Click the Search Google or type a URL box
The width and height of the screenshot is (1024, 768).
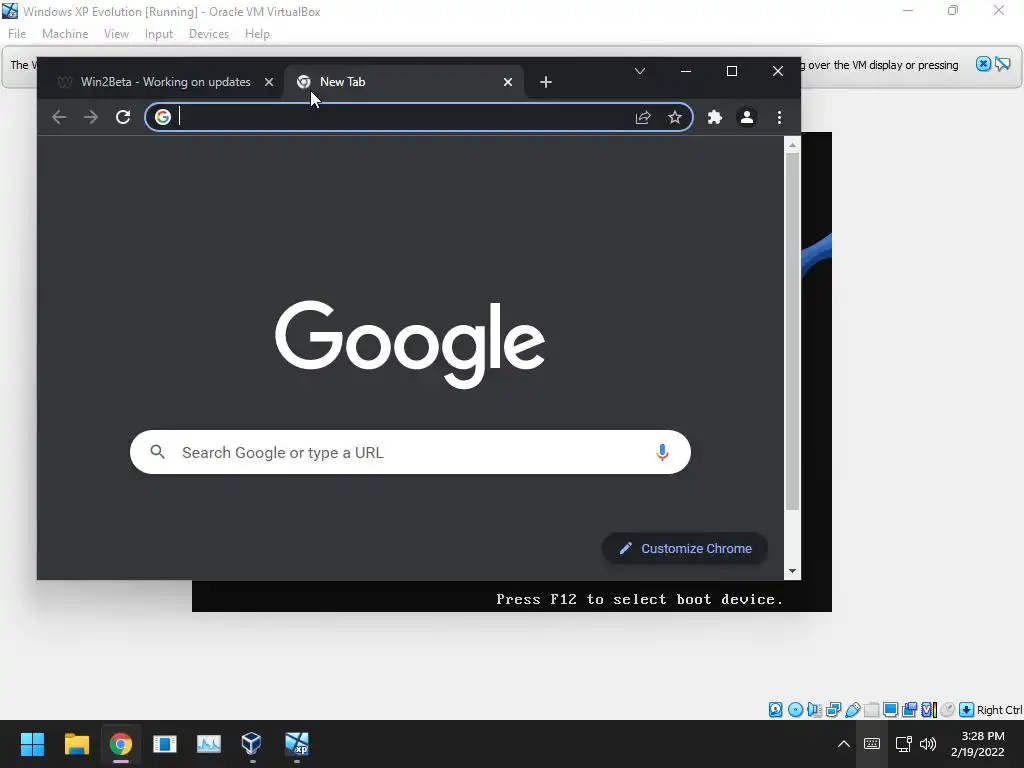click(x=410, y=452)
